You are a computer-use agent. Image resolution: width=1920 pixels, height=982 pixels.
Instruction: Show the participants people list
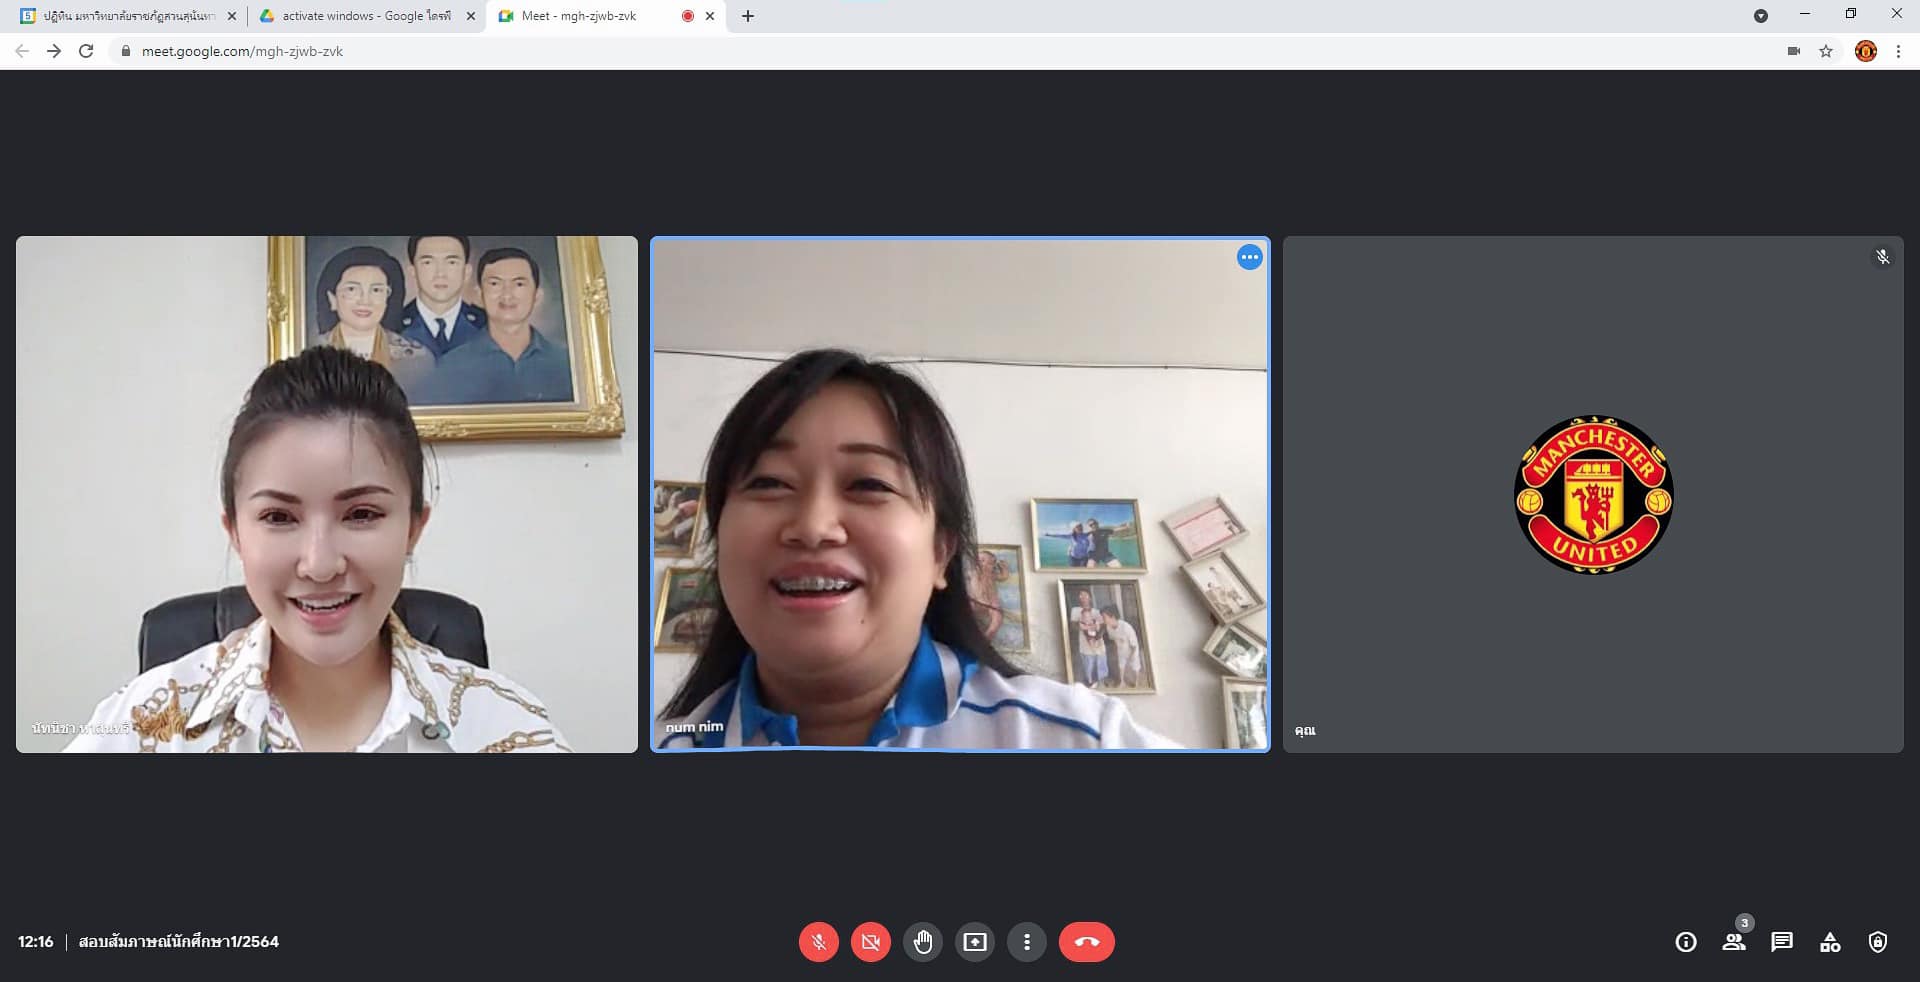tap(1734, 942)
